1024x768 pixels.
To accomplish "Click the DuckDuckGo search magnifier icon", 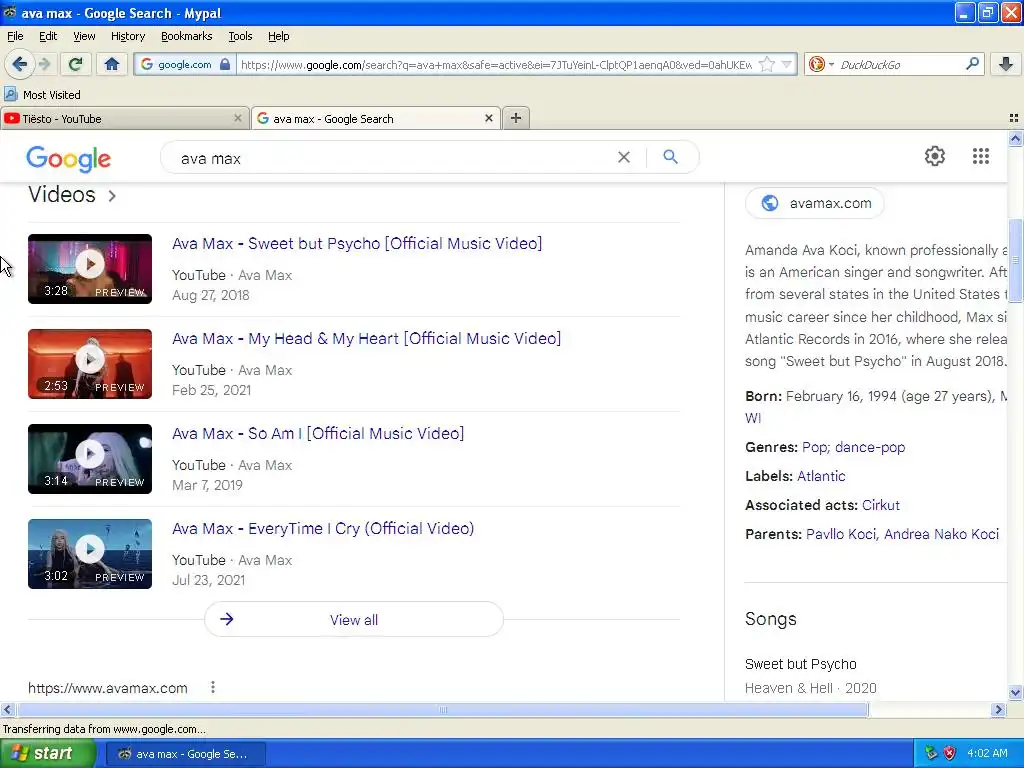I will (x=972, y=64).
